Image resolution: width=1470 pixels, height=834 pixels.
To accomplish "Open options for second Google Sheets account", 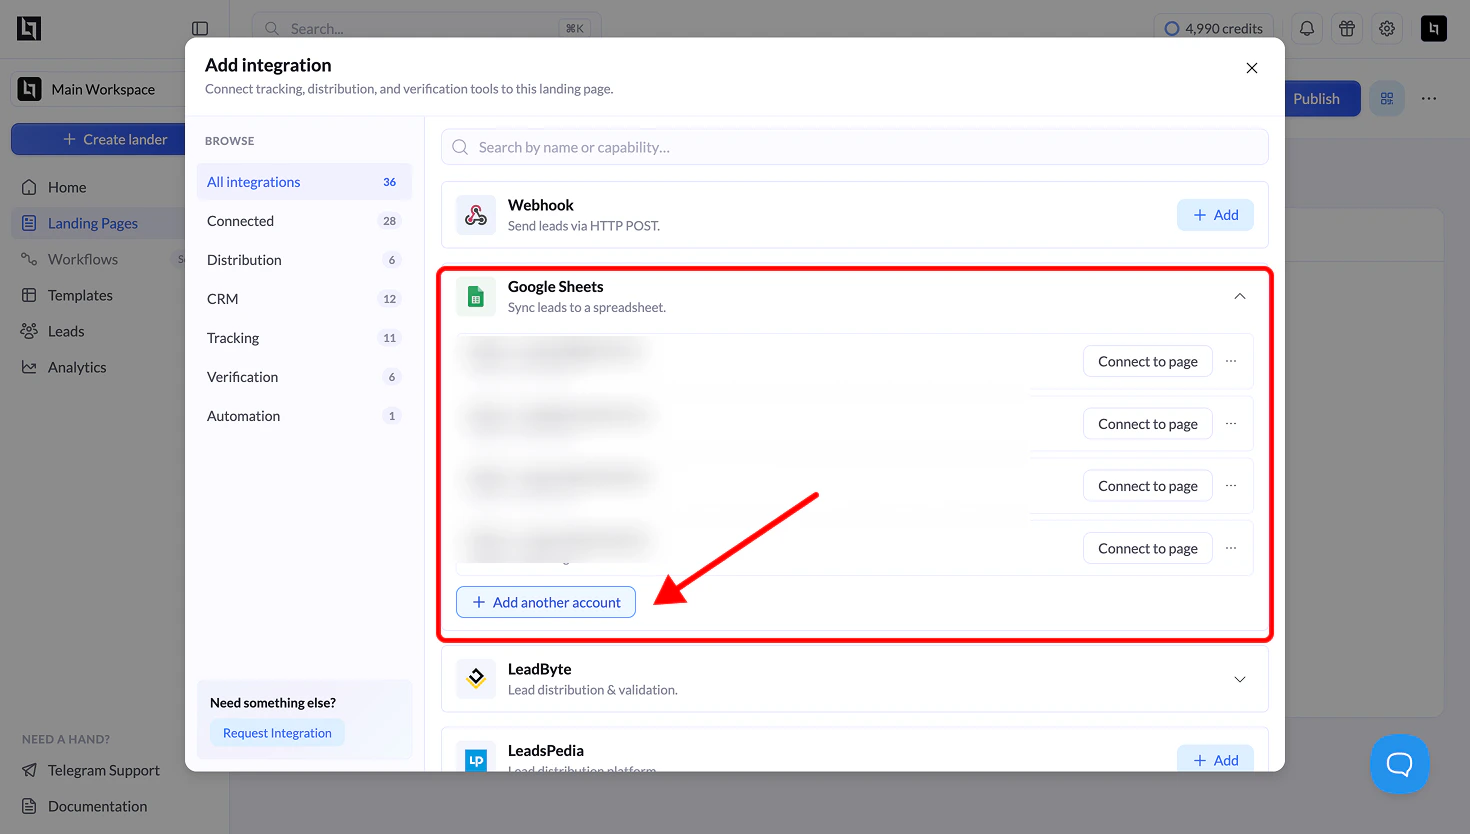I will [x=1231, y=423].
